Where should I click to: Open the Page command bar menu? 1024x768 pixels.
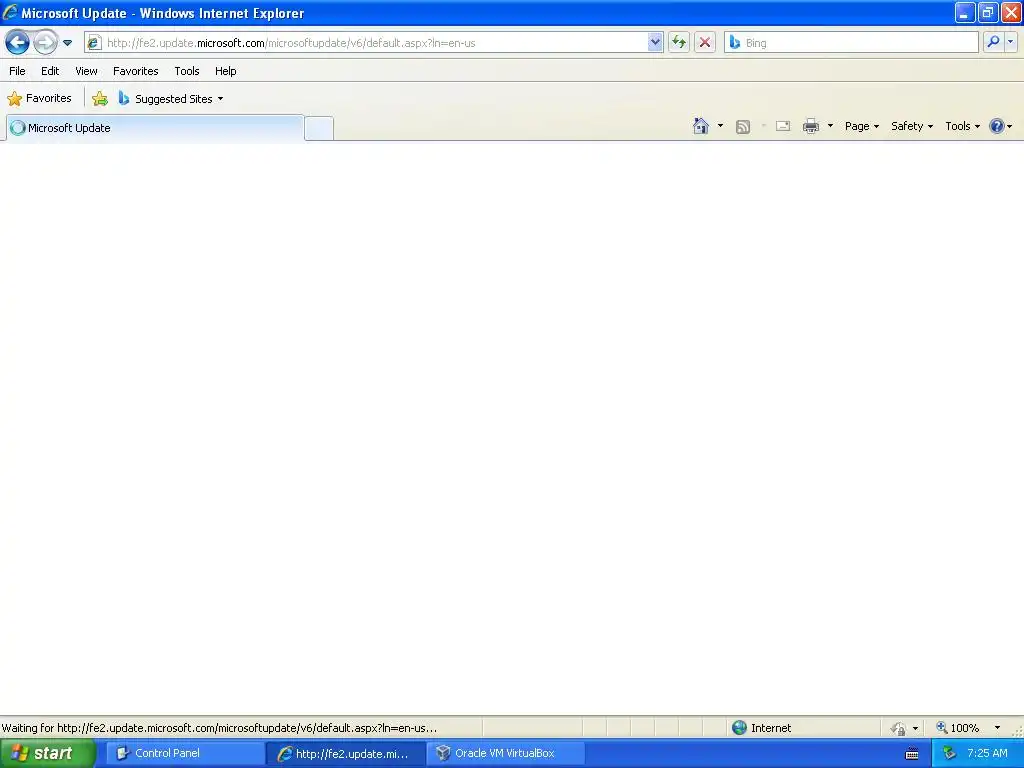[862, 126]
